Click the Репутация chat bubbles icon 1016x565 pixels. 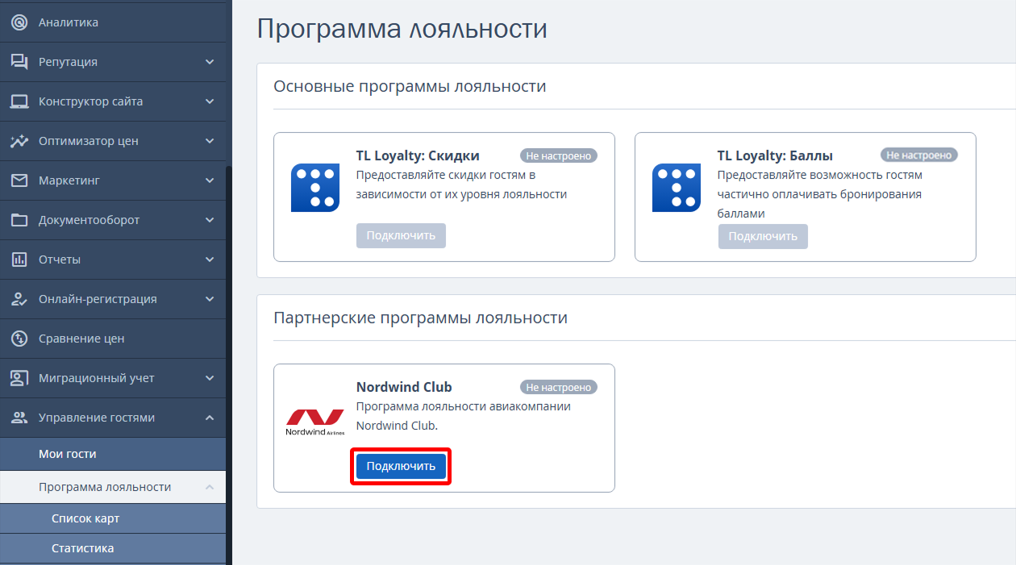[x=19, y=62]
